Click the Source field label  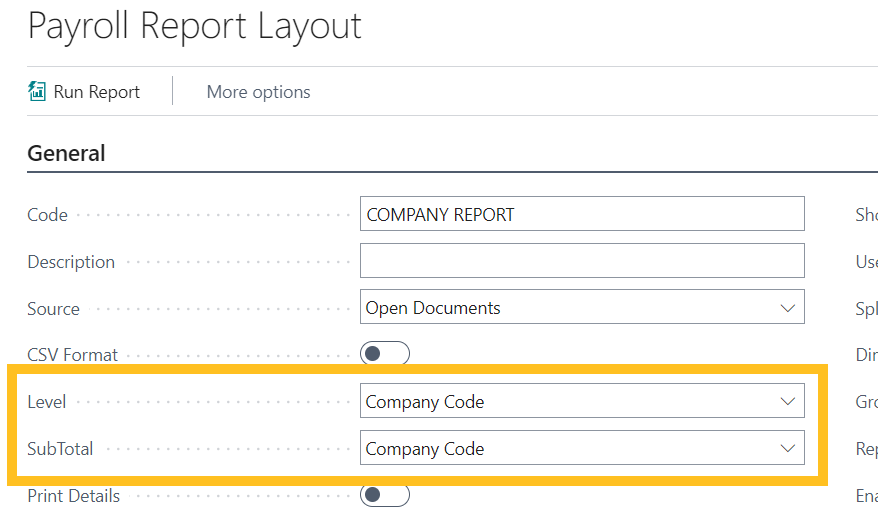[x=54, y=309]
